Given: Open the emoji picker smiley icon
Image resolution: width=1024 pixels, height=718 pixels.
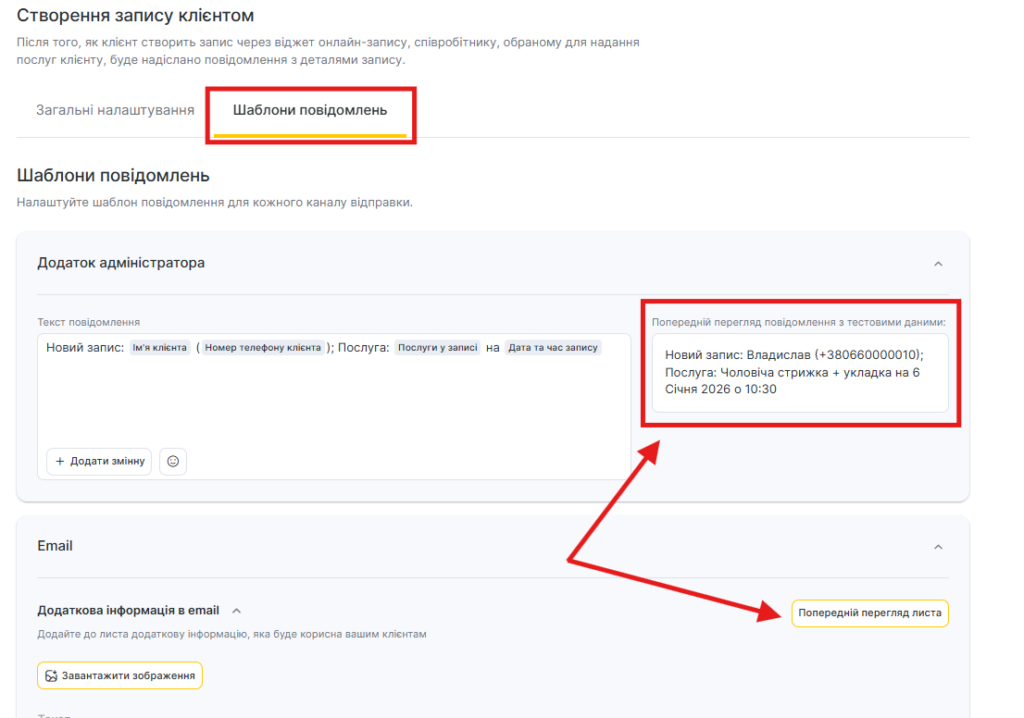Looking at the screenshot, I should [x=173, y=461].
